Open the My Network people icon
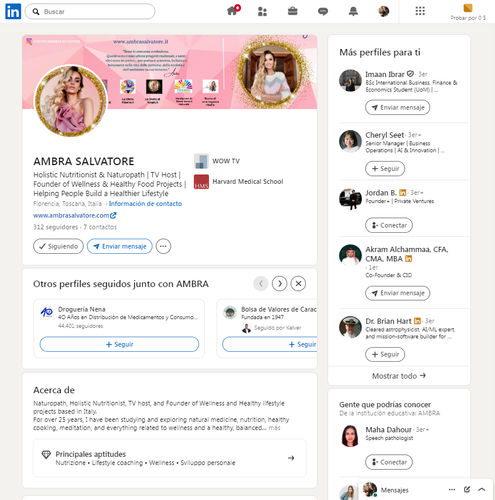495x500 pixels. click(262, 12)
